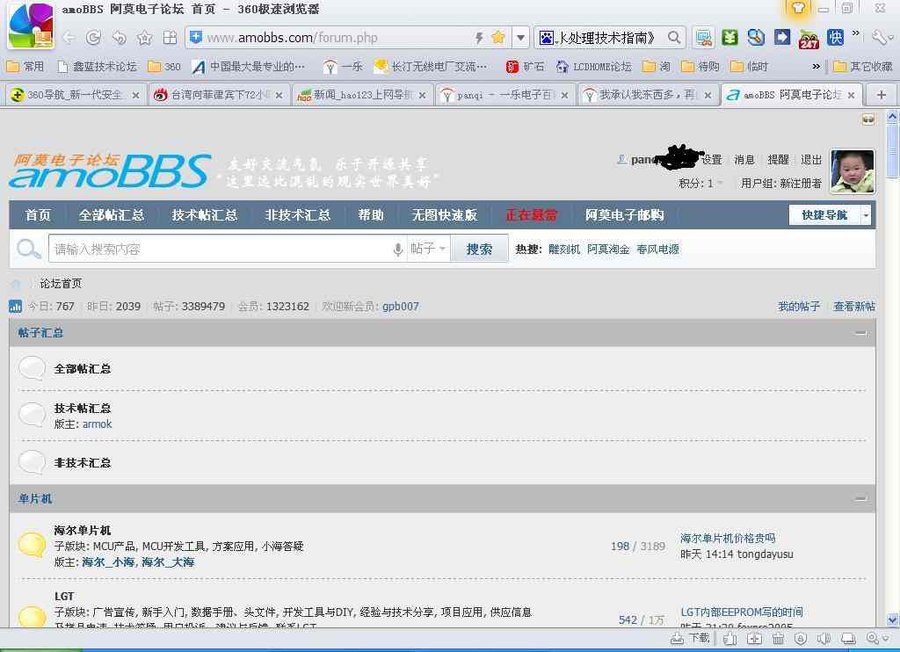
Task: Click the undo restore-tab icon
Action: pos(119,38)
